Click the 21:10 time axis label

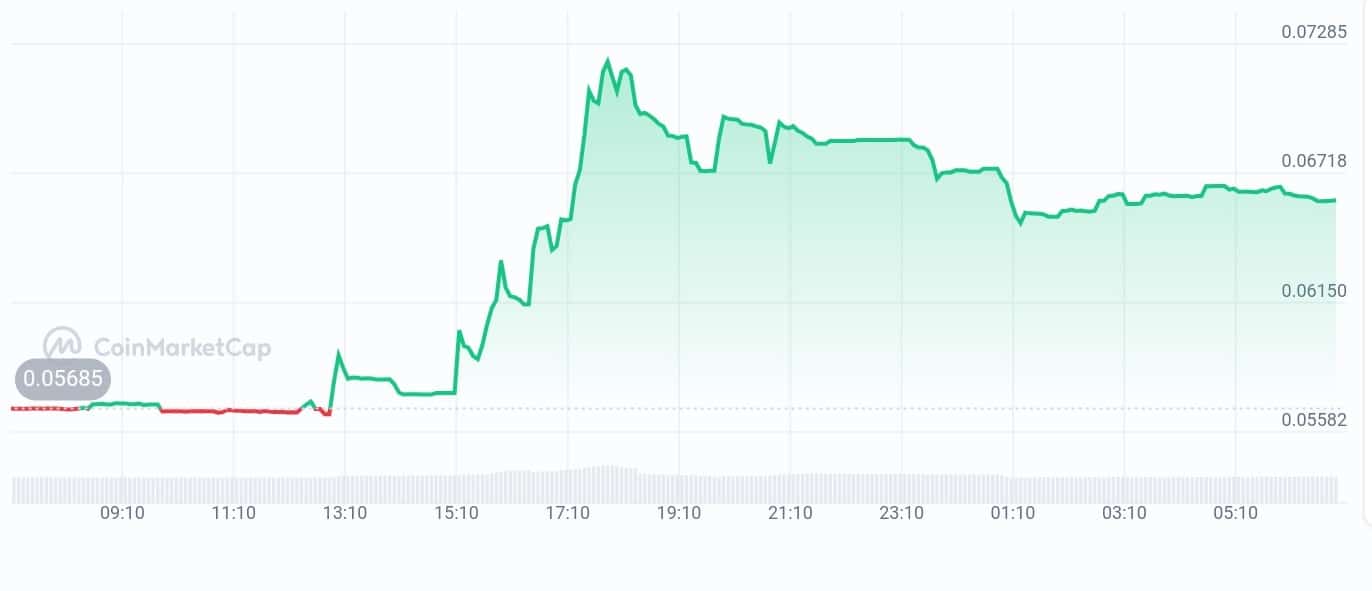789,513
